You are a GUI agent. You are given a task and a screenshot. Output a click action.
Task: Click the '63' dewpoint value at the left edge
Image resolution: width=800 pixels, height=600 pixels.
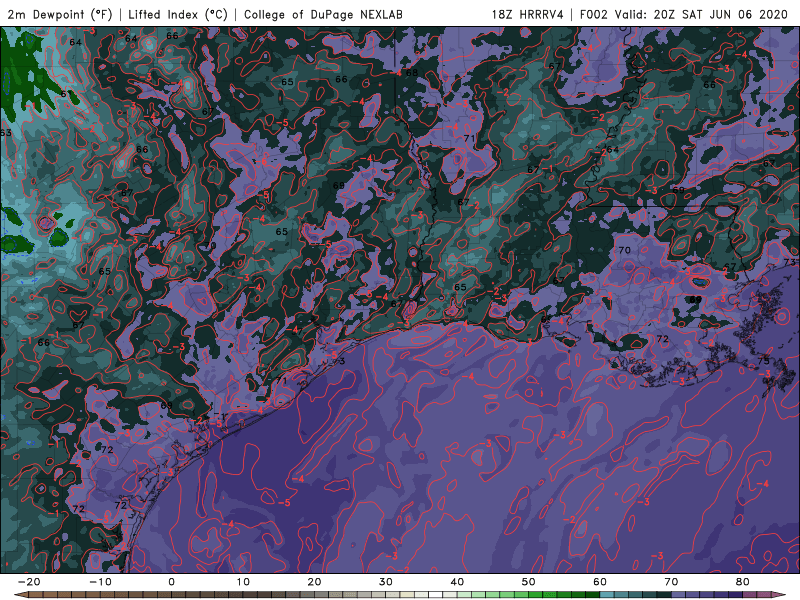(x=6, y=133)
